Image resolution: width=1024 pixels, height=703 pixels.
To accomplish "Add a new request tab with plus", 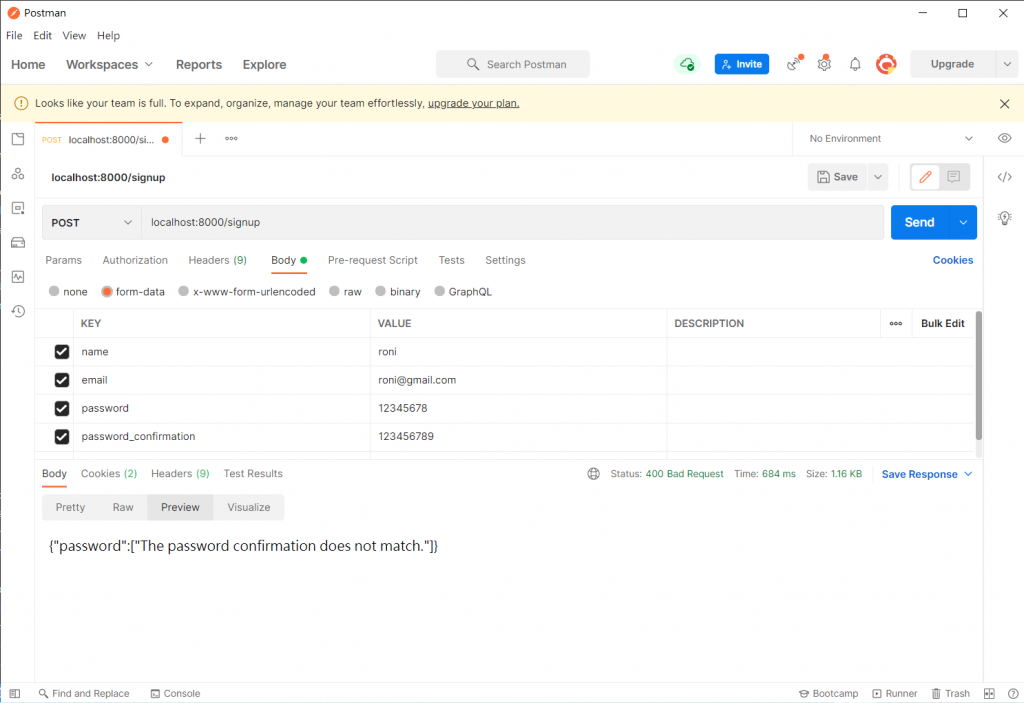I will pyautogui.click(x=200, y=139).
